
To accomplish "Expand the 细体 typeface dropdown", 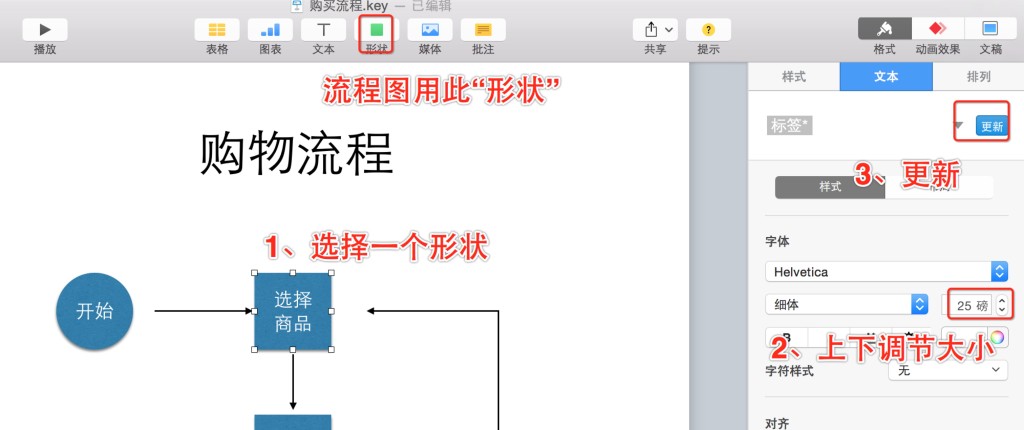I will (846, 304).
